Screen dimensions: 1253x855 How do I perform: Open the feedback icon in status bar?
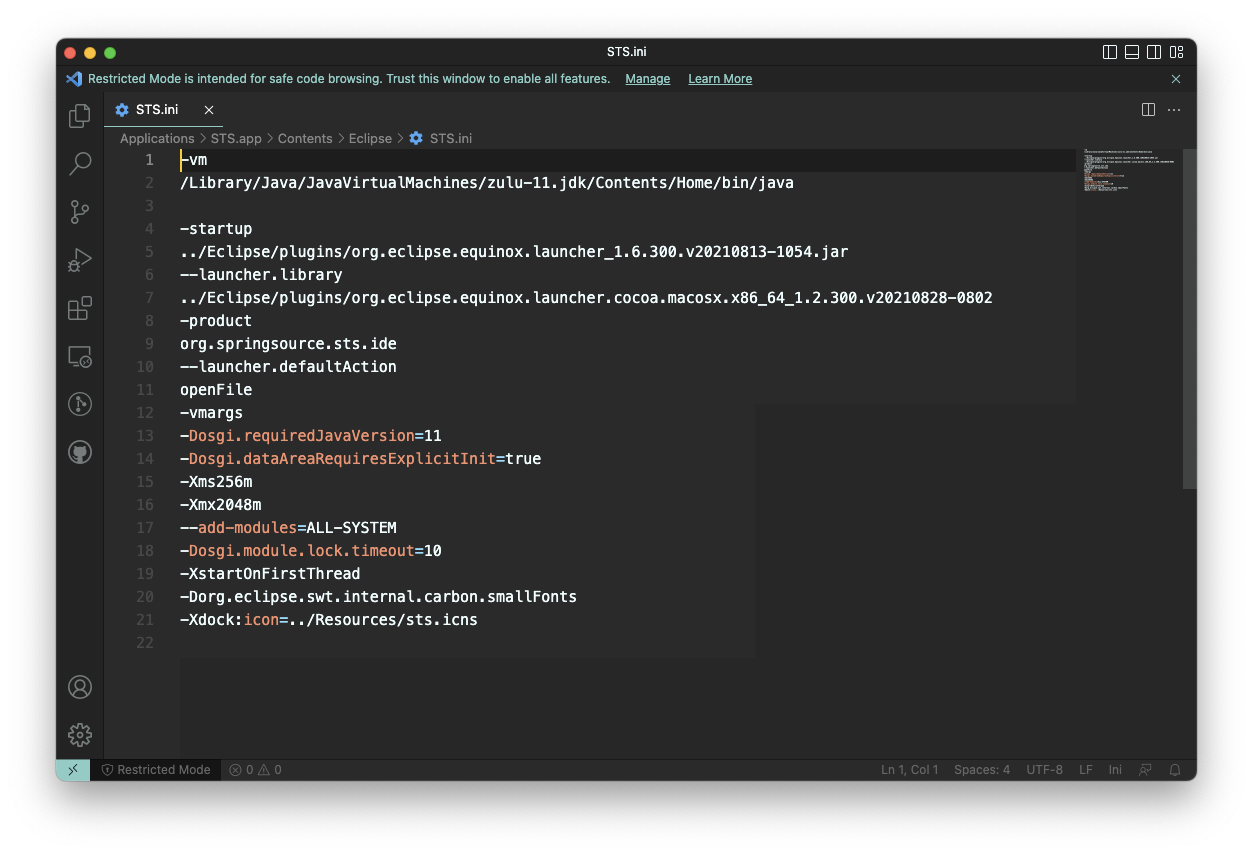1146,770
